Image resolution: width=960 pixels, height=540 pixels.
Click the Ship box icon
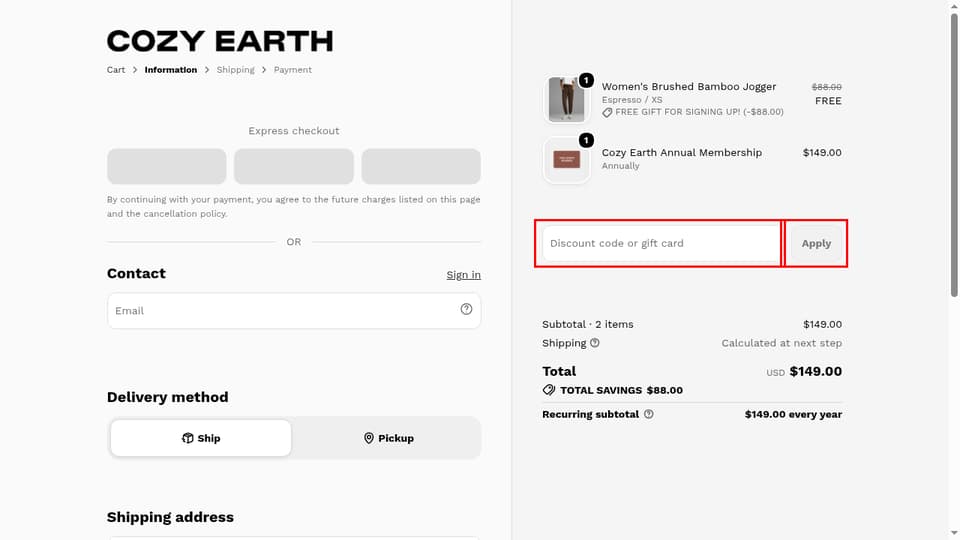[187, 438]
